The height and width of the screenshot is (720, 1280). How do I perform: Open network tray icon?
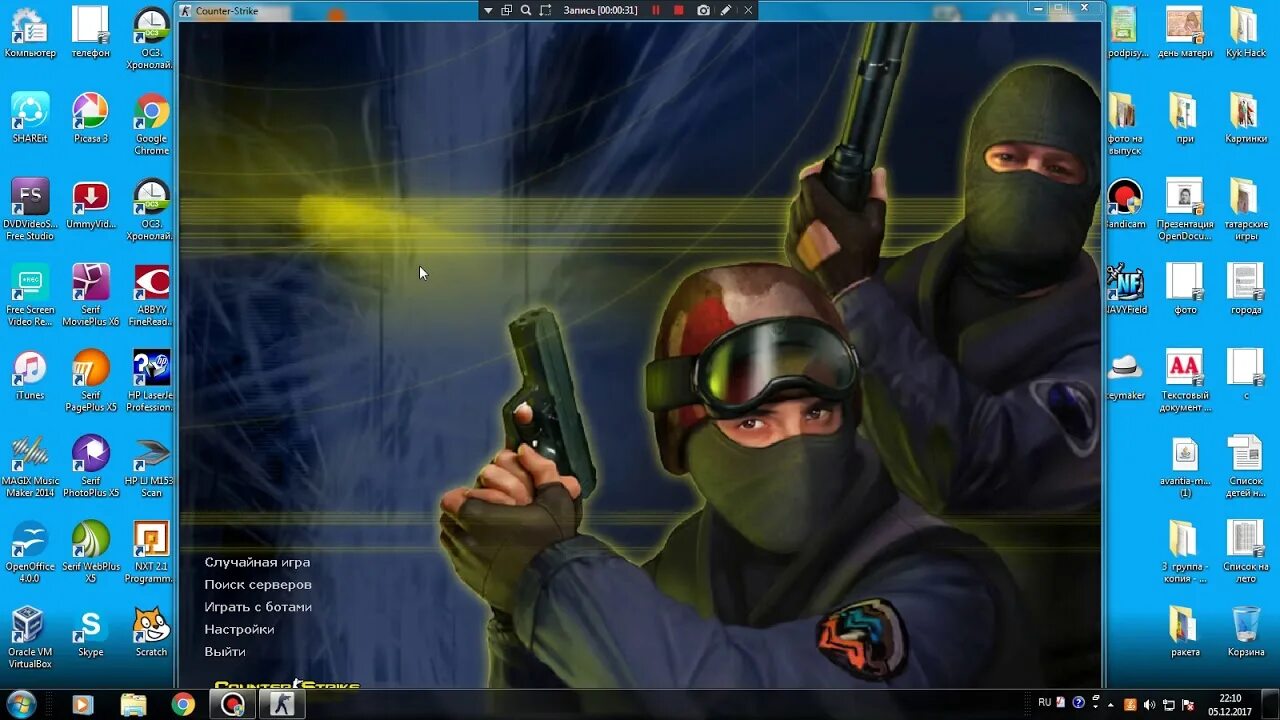tap(1168, 705)
